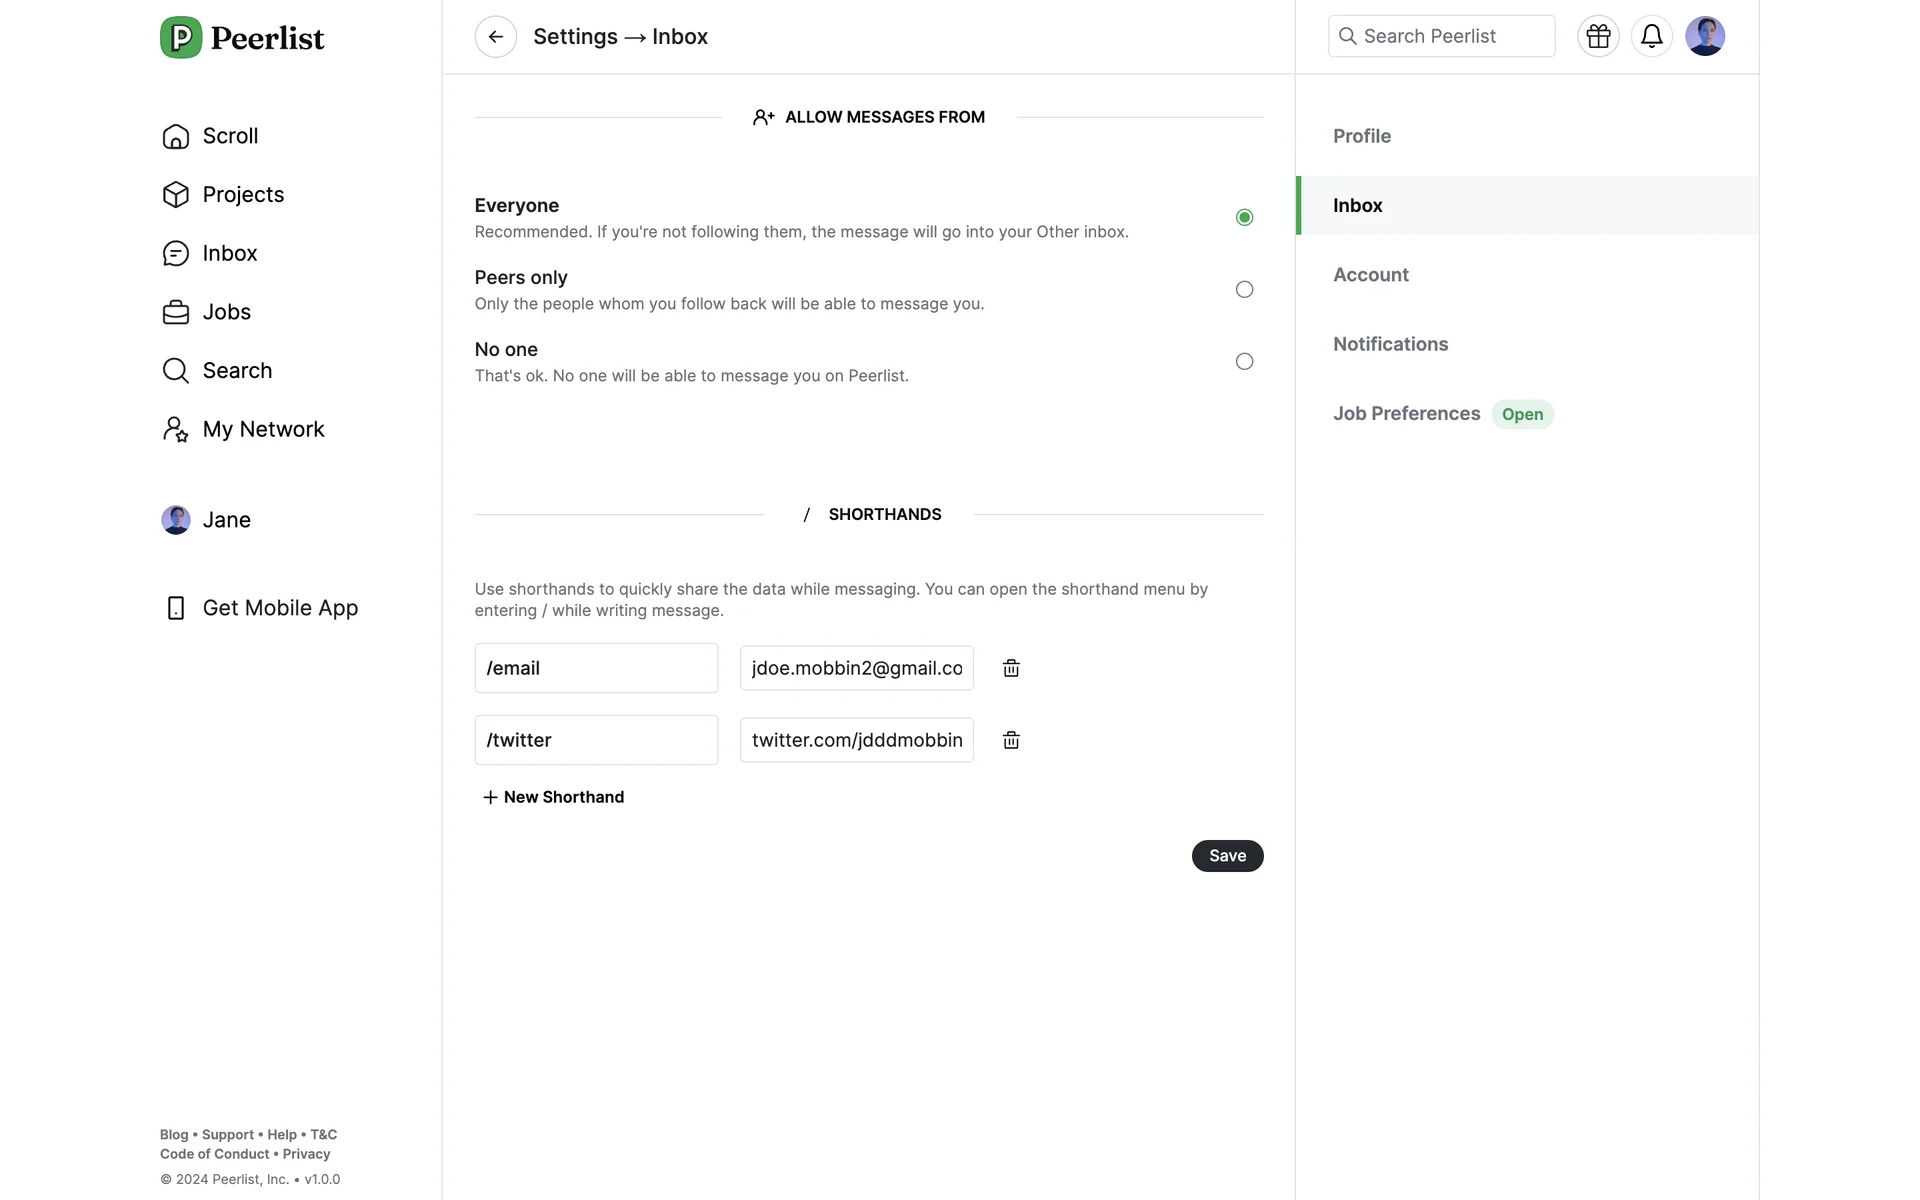1920x1200 pixels.
Task: Click the back arrow next to Settings
Action: click(495, 37)
